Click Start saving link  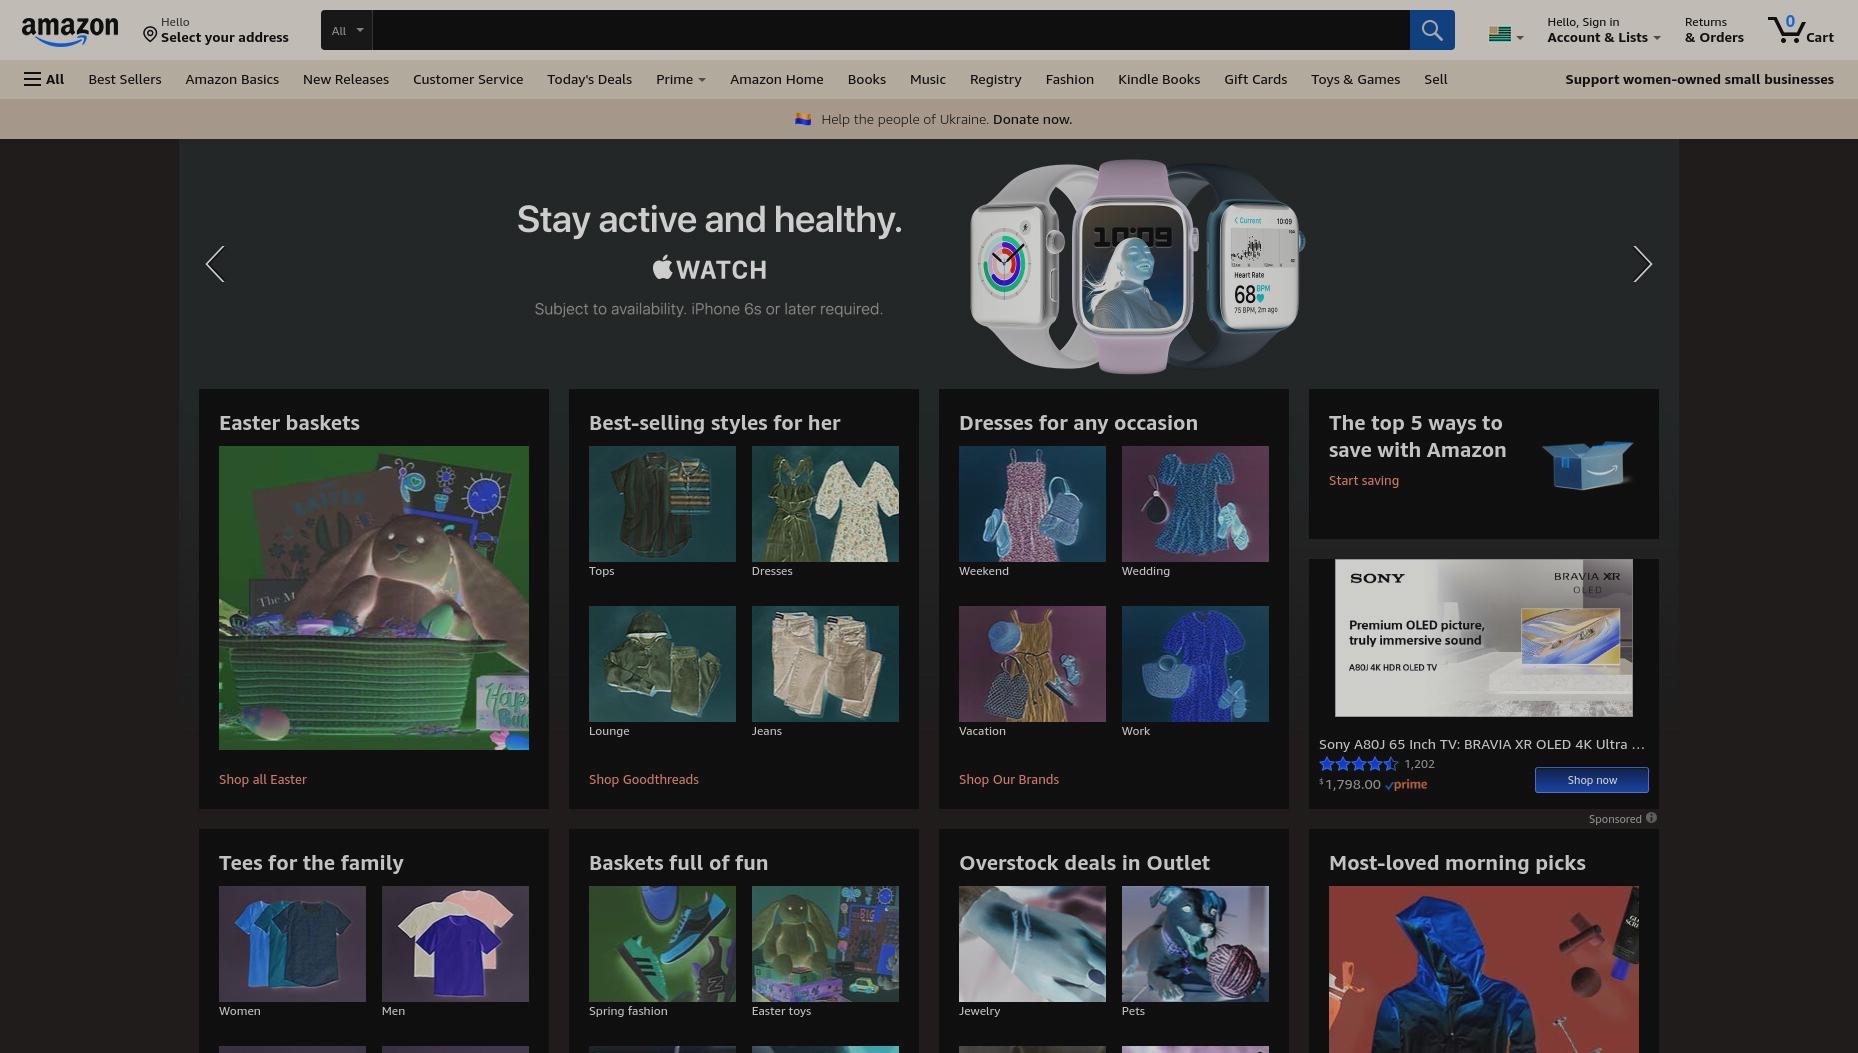tap(1364, 480)
